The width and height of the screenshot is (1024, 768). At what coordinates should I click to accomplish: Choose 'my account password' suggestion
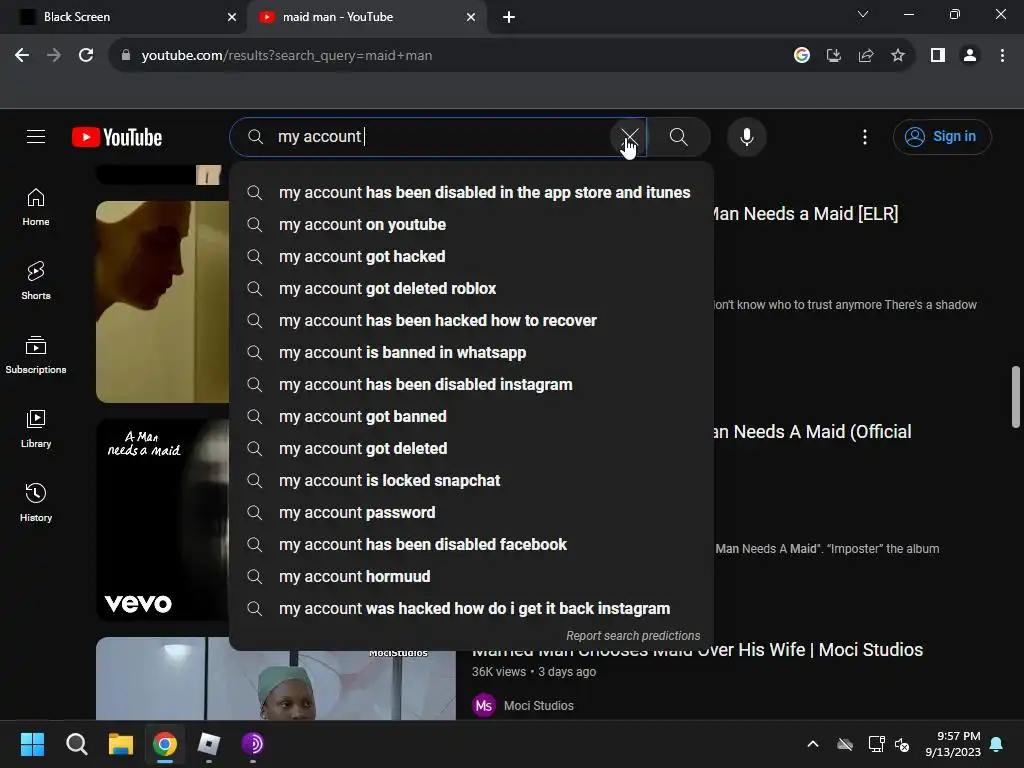coord(472,513)
